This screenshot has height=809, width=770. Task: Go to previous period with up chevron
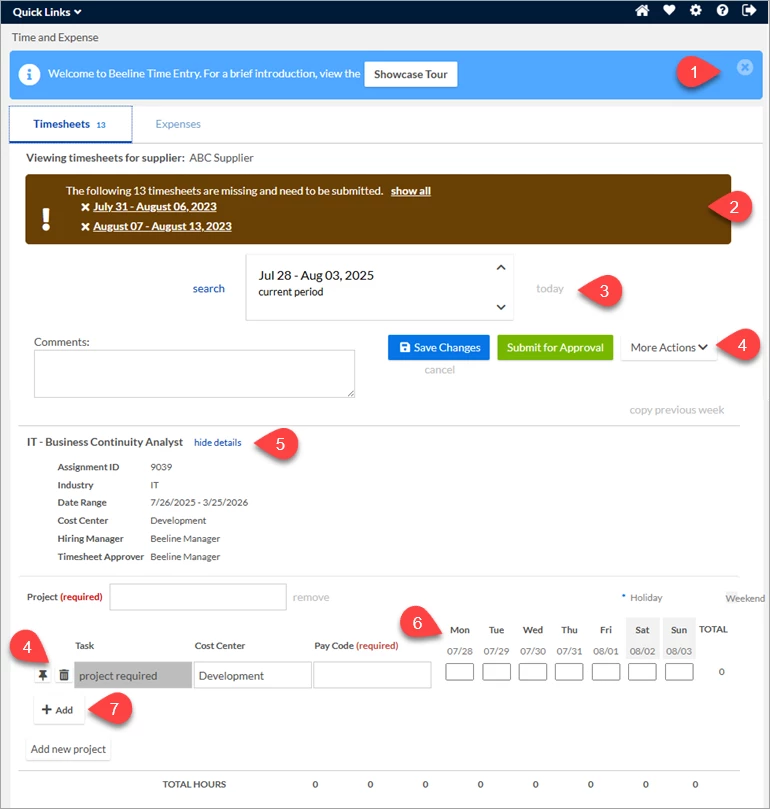pos(501,267)
